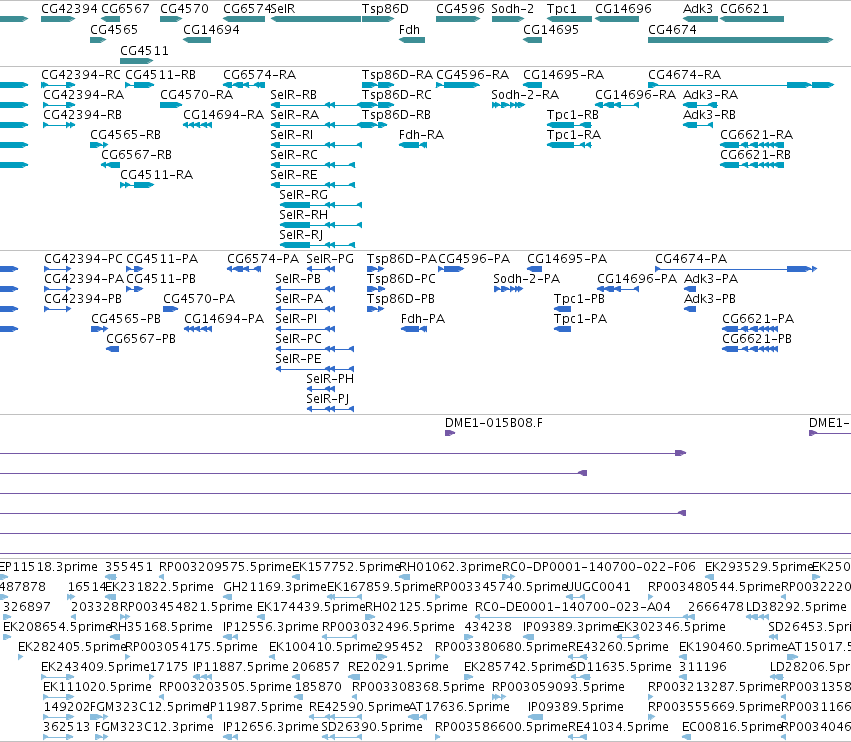Select protein SelR-PJ label

327,399
